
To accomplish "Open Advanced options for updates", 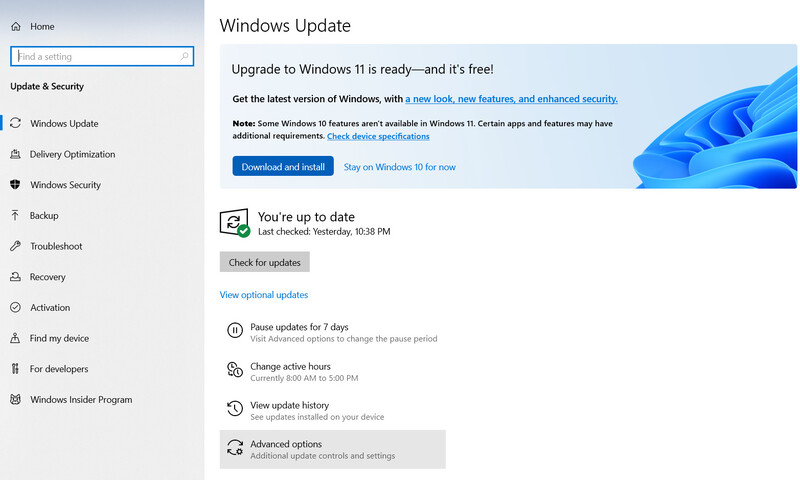I will pos(333,449).
